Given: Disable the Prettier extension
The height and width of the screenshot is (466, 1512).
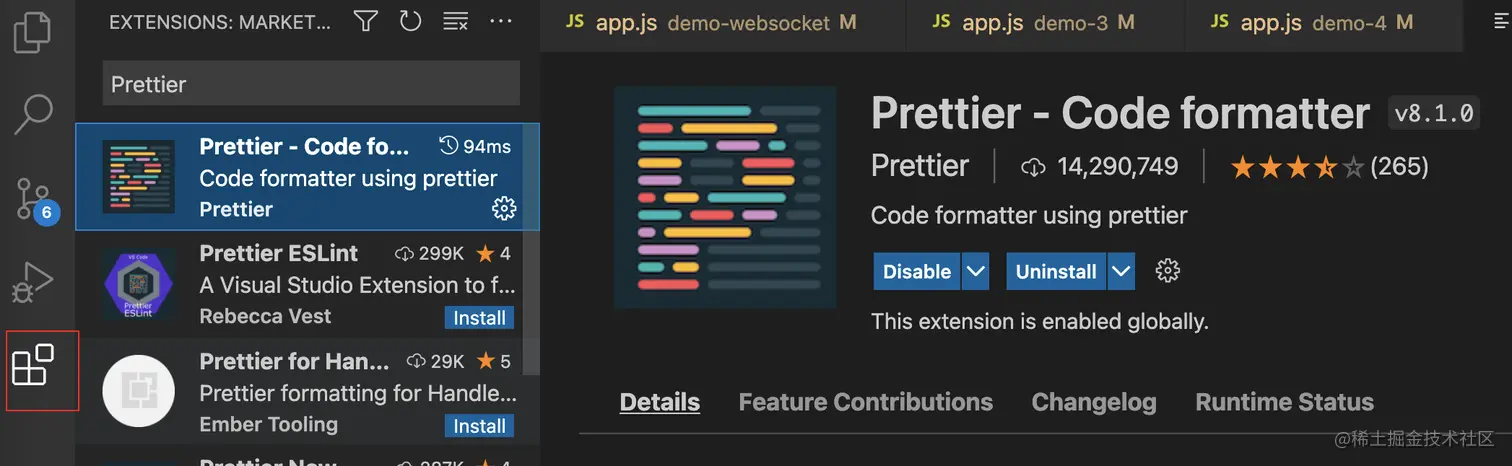Looking at the screenshot, I should 917,271.
